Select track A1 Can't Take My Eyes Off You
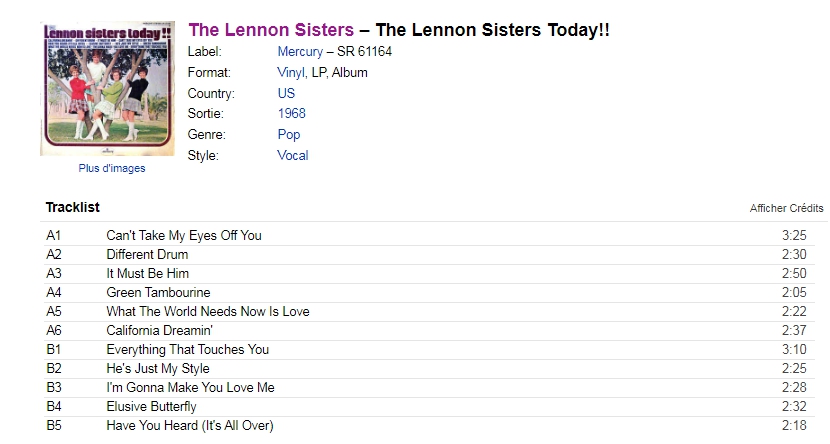 click(430, 235)
